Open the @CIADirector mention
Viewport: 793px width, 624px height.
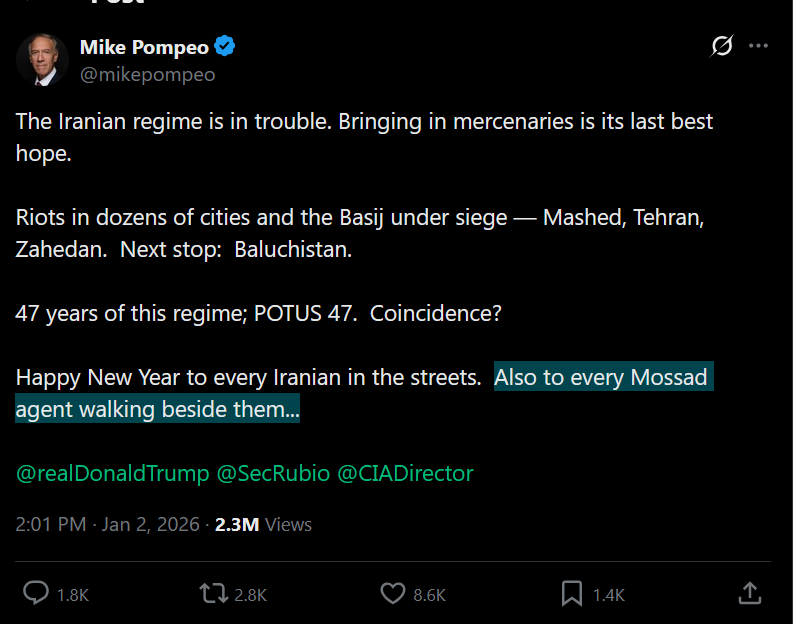[x=405, y=474]
